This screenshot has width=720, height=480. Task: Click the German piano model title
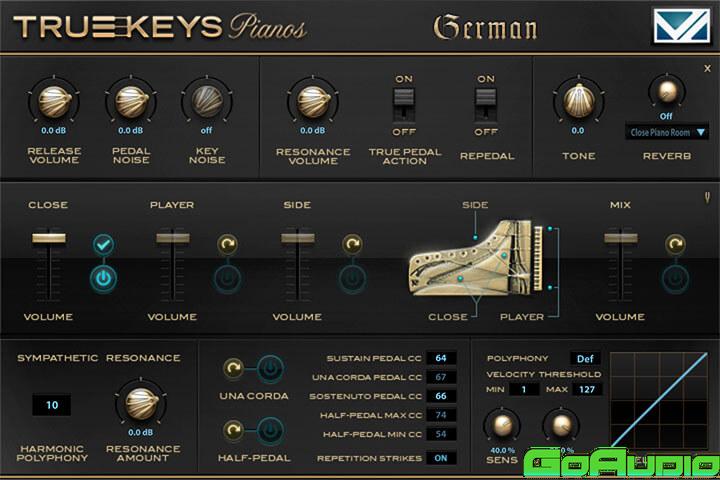click(x=485, y=28)
